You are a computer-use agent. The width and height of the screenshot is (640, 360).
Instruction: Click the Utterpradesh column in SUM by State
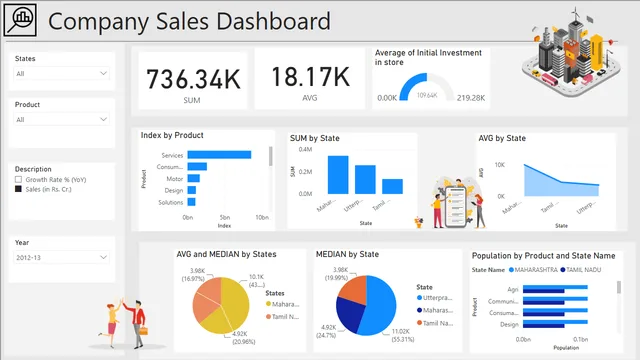365,180
